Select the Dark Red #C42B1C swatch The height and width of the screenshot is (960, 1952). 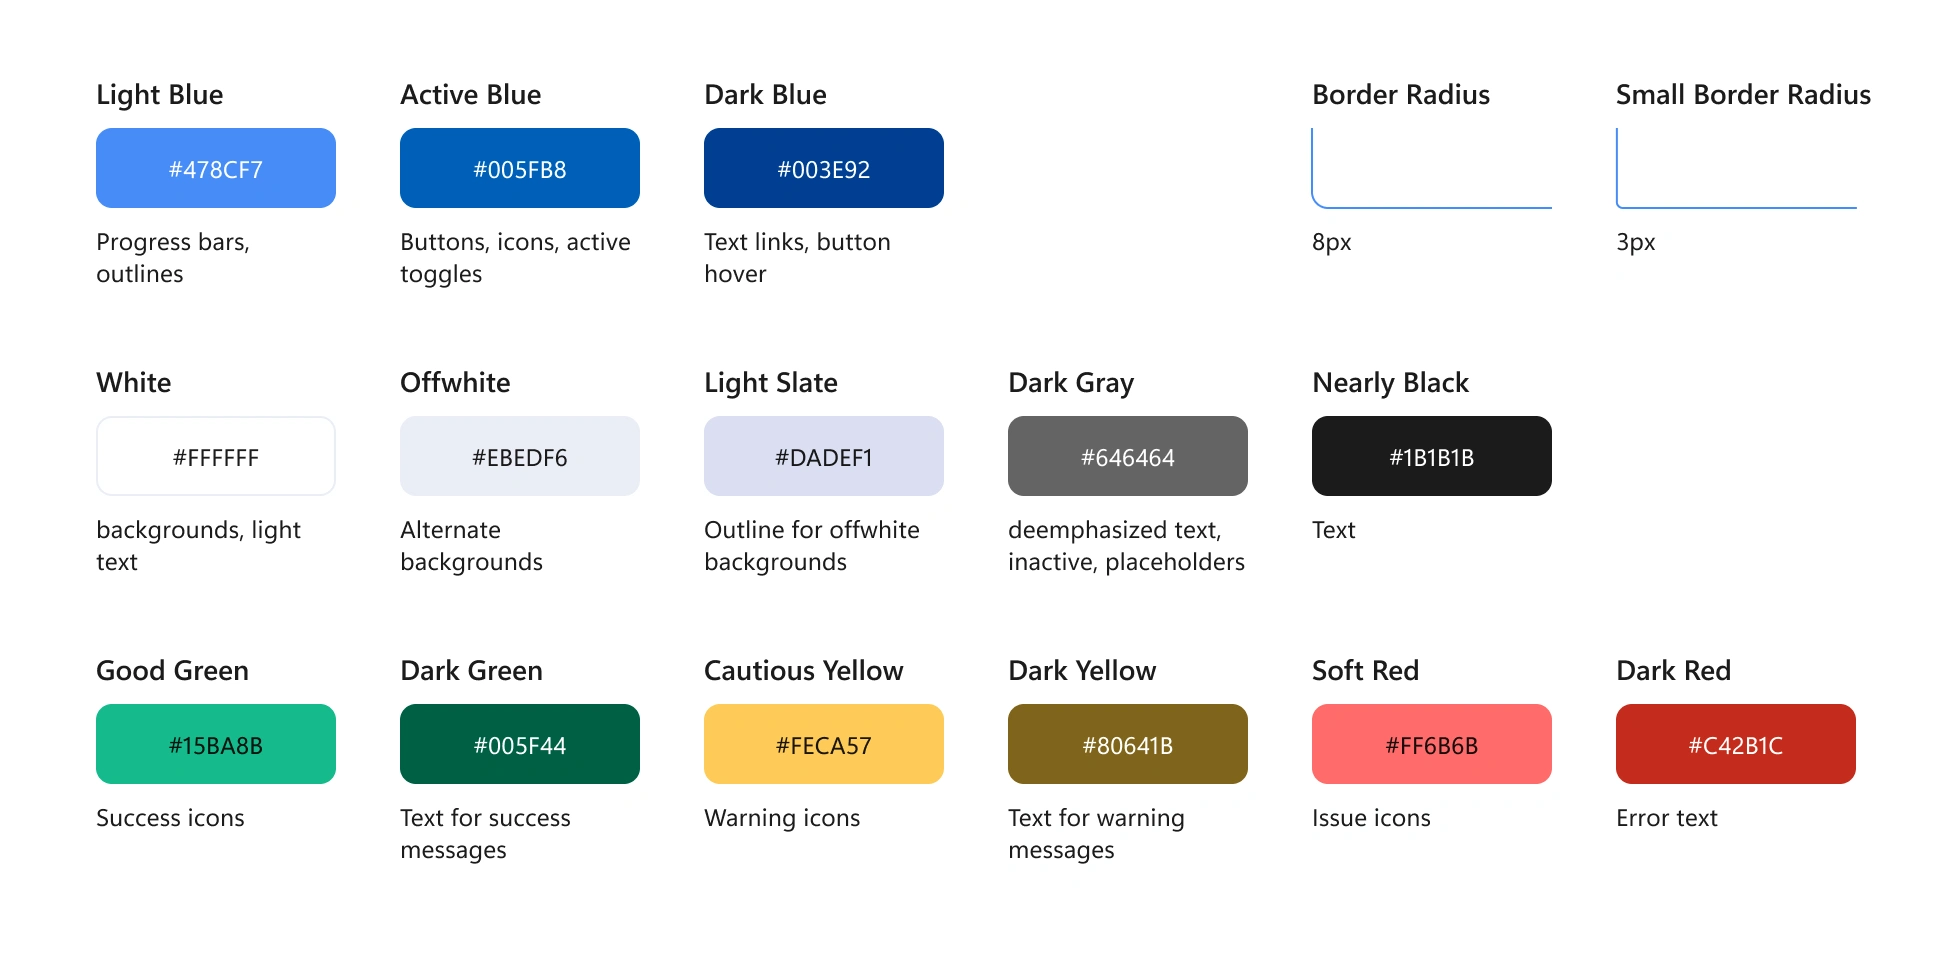[x=1736, y=744]
